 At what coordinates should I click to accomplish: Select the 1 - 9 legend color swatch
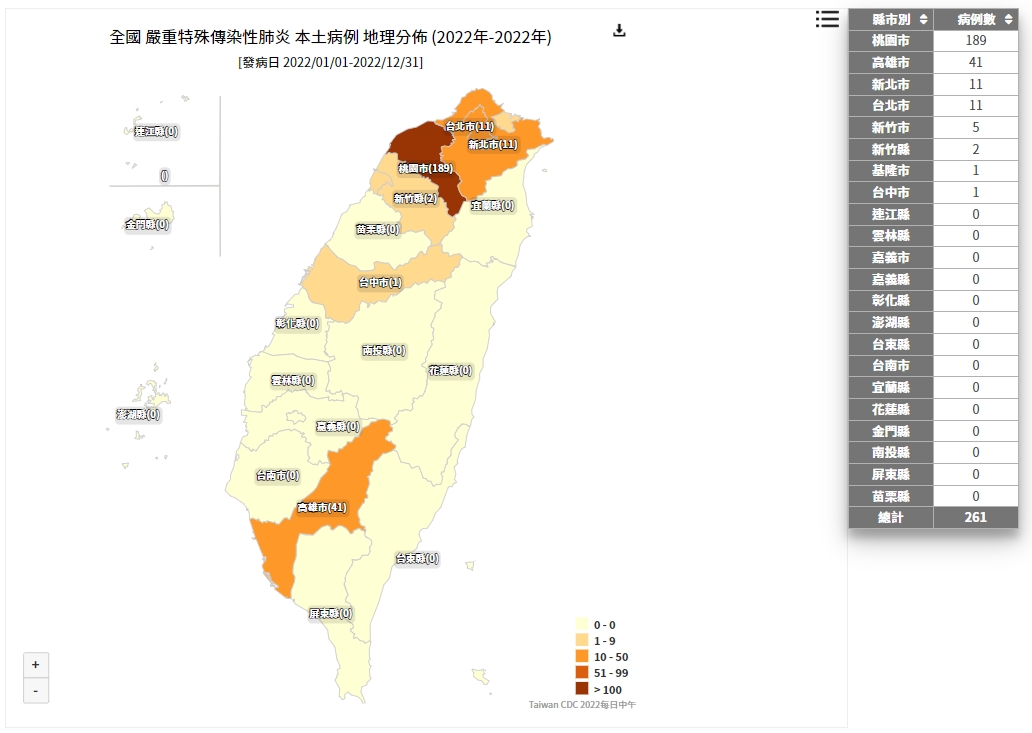(x=582, y=640)
